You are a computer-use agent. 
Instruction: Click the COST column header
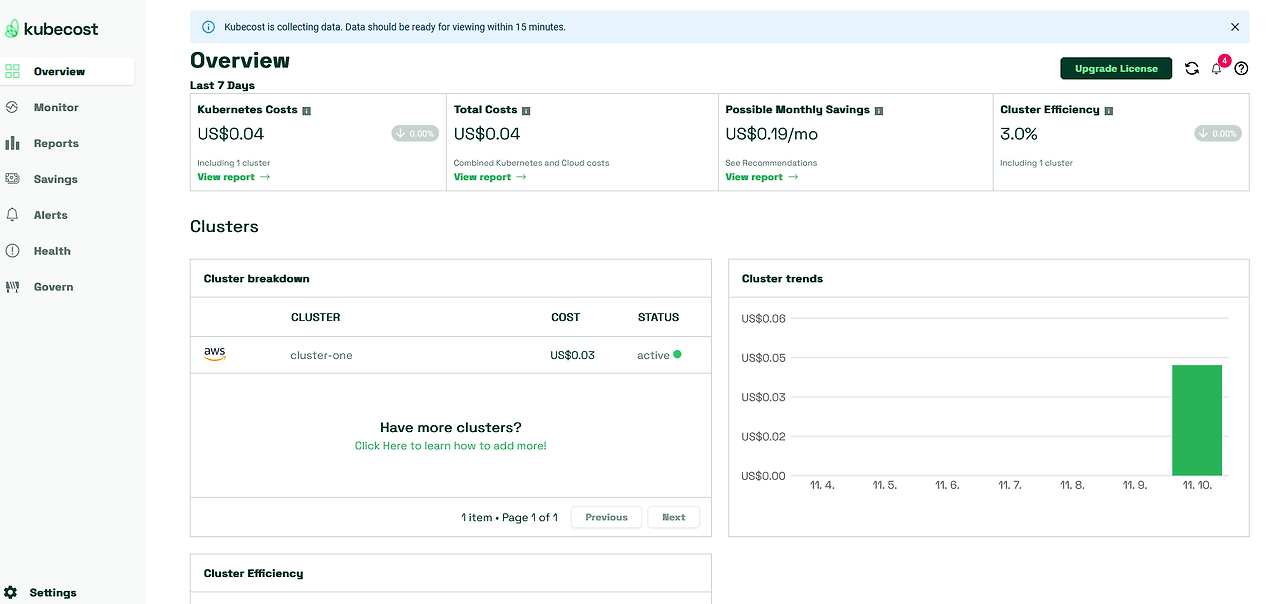[565, 317]
